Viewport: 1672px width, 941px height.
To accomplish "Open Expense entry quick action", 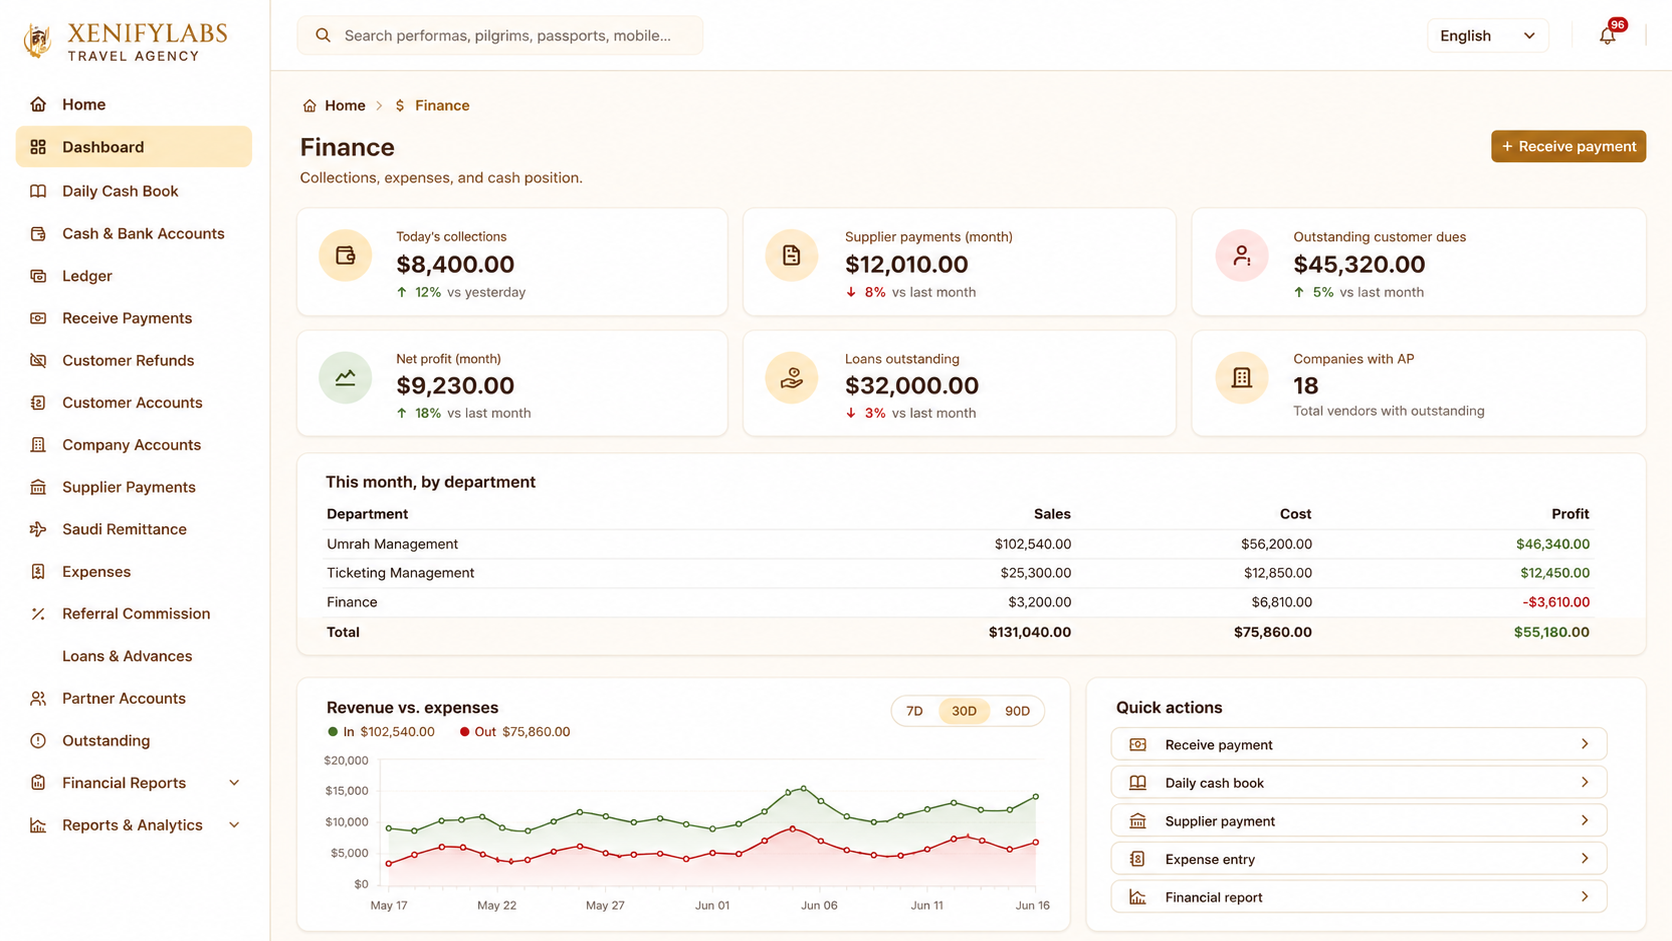I will click(1358, 858).
